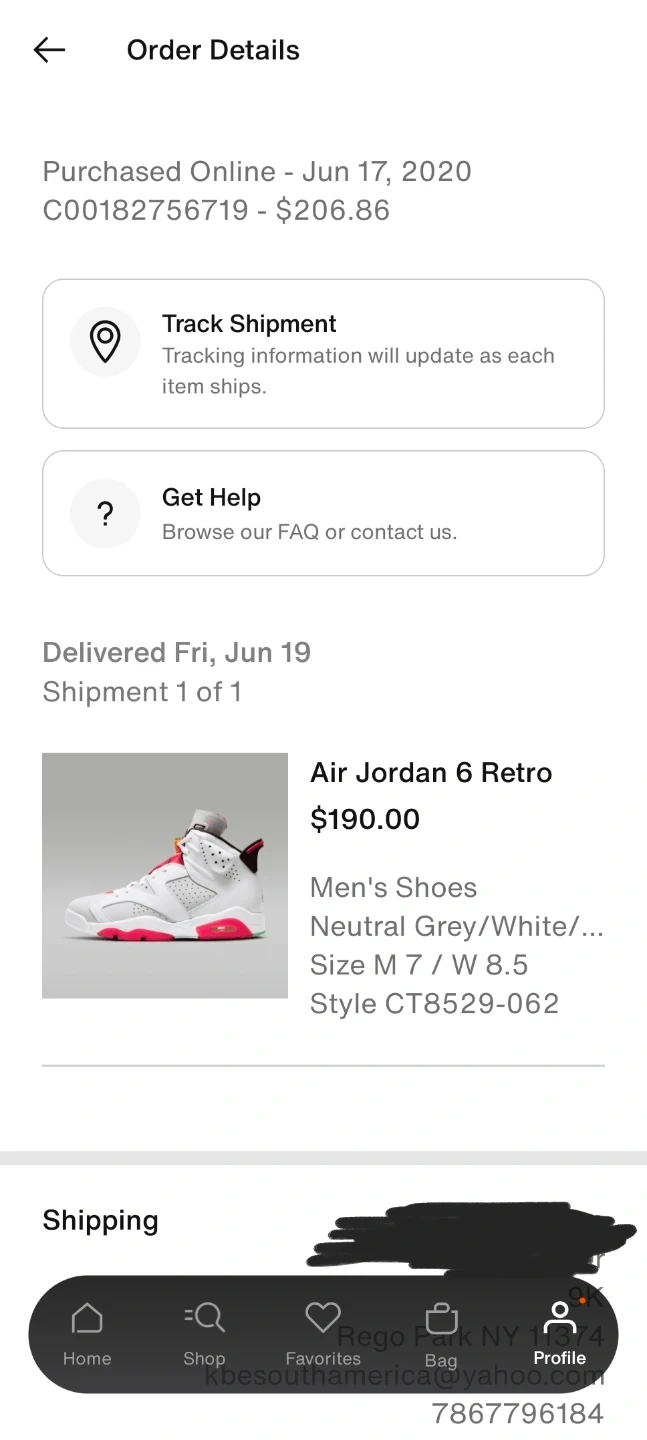Open the Shop search icon
Image resolution: width=647 pixels, height=1440 pixels.
[205, 1318]
